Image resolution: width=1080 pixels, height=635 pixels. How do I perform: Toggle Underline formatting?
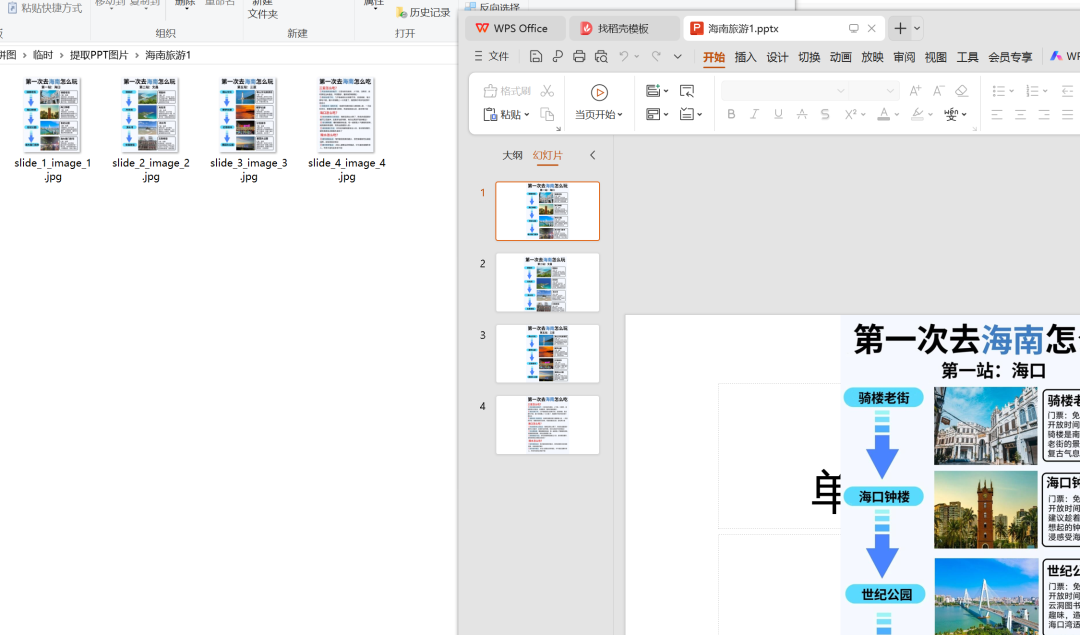[x=778, y=114]
